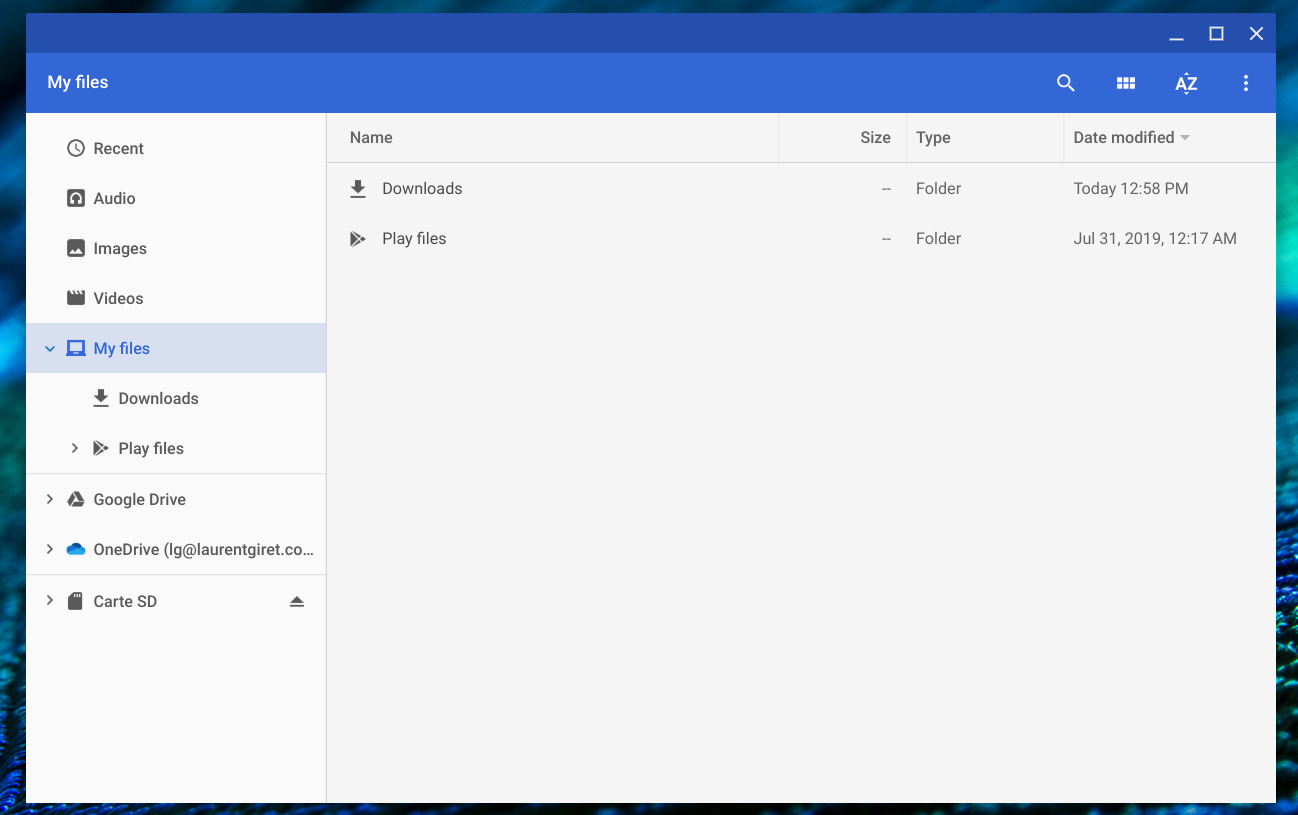Screen dimensions: 1298x815
Task: Open the three-dot more menu
Action: (x=1245, y=83)
